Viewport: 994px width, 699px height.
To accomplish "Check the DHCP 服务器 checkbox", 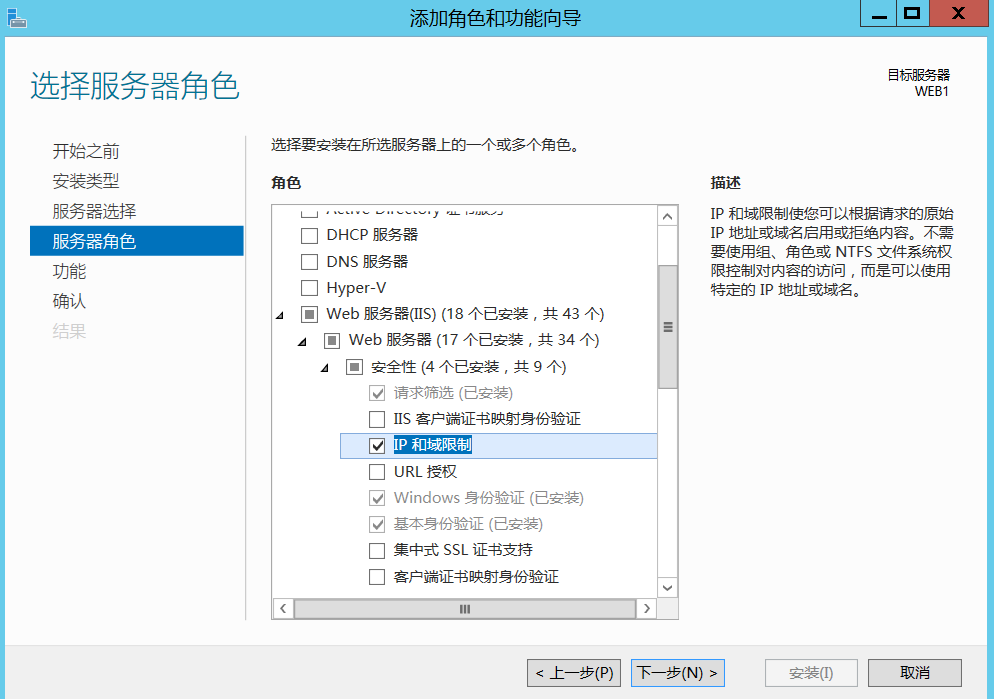I will click(309, 236).
